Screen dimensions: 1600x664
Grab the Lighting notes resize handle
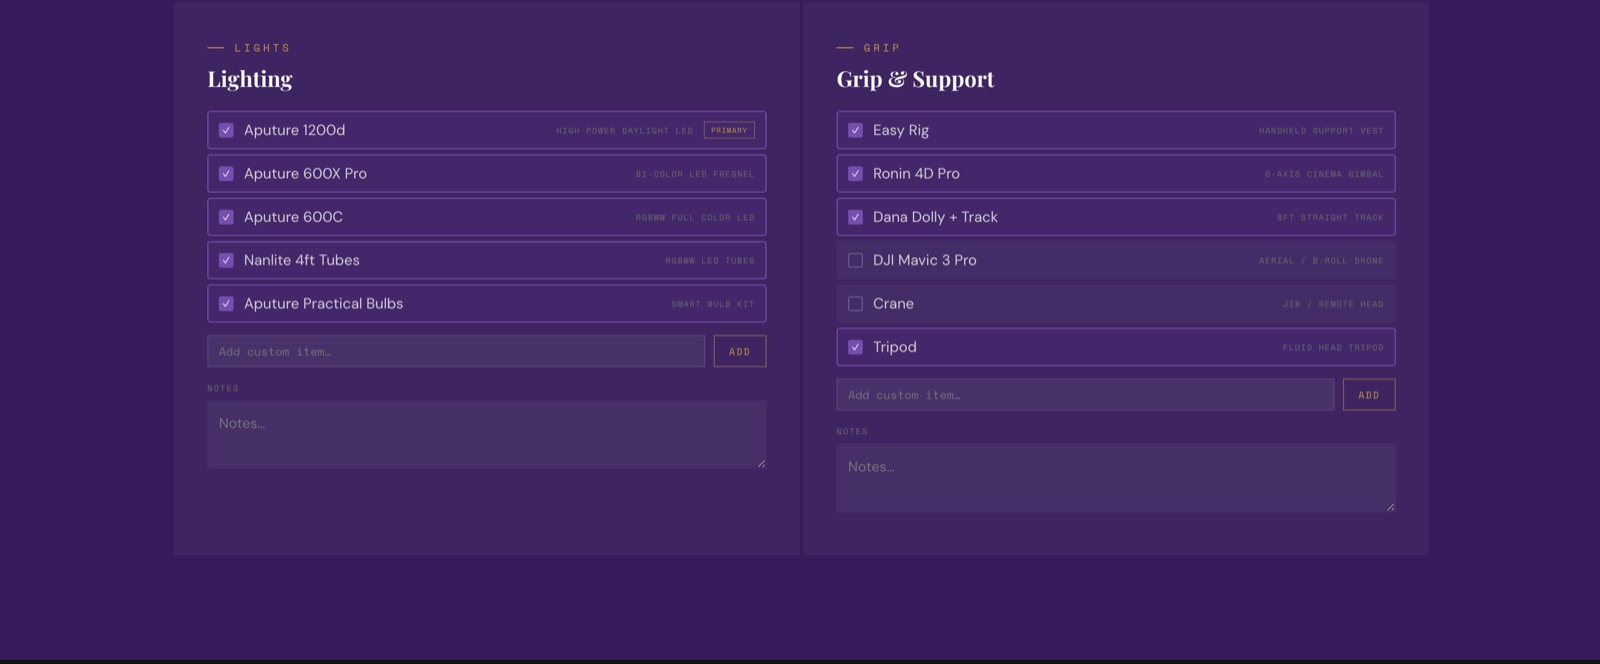click(x=761, y=463)
